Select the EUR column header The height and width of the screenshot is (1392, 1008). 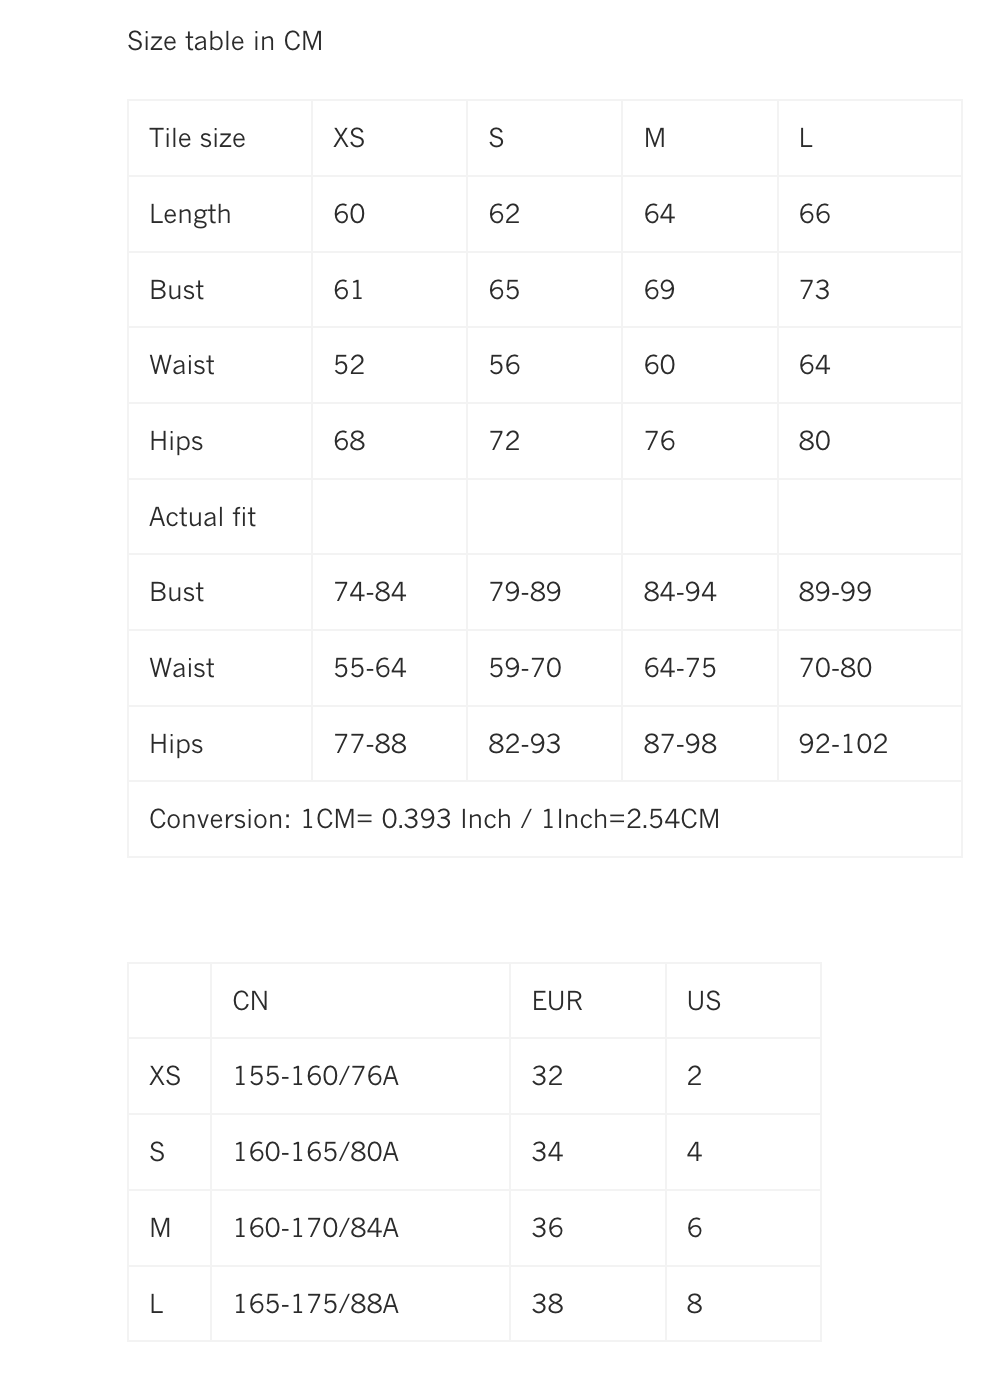557,1001
